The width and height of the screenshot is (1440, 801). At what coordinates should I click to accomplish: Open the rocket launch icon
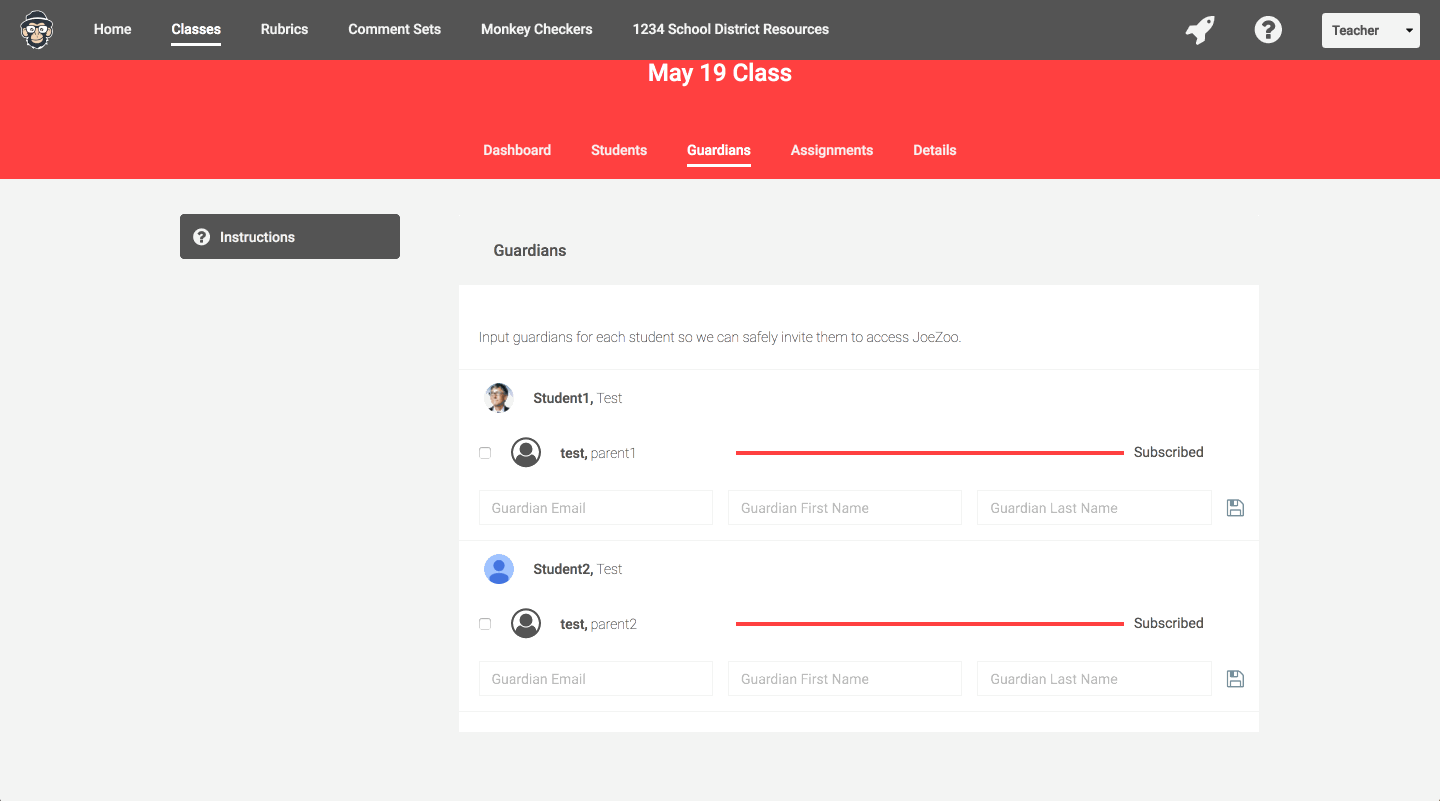coord(1200,30)
